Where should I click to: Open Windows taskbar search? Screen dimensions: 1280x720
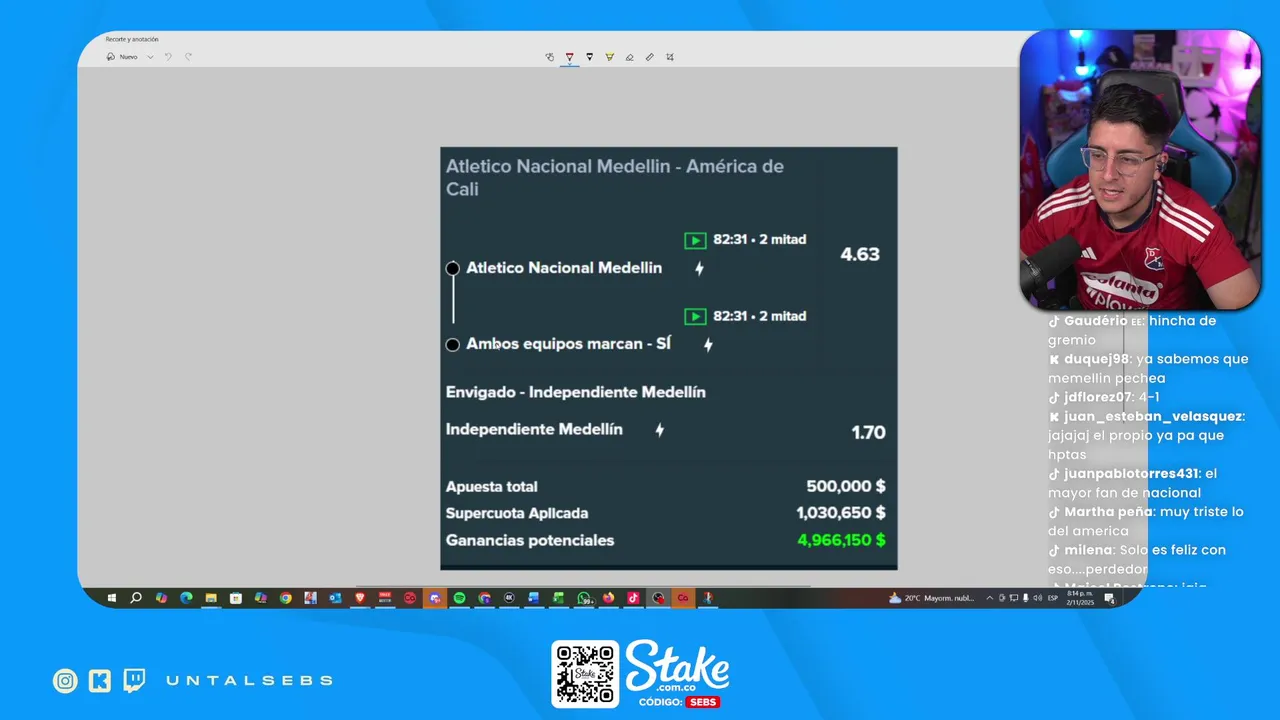[x=135, y=598]
